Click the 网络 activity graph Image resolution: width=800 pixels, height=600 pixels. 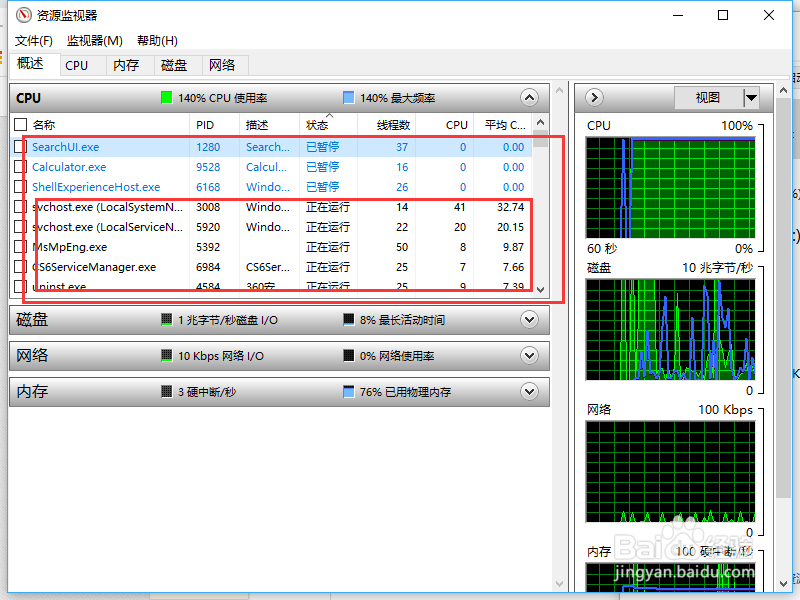[670, 472]
